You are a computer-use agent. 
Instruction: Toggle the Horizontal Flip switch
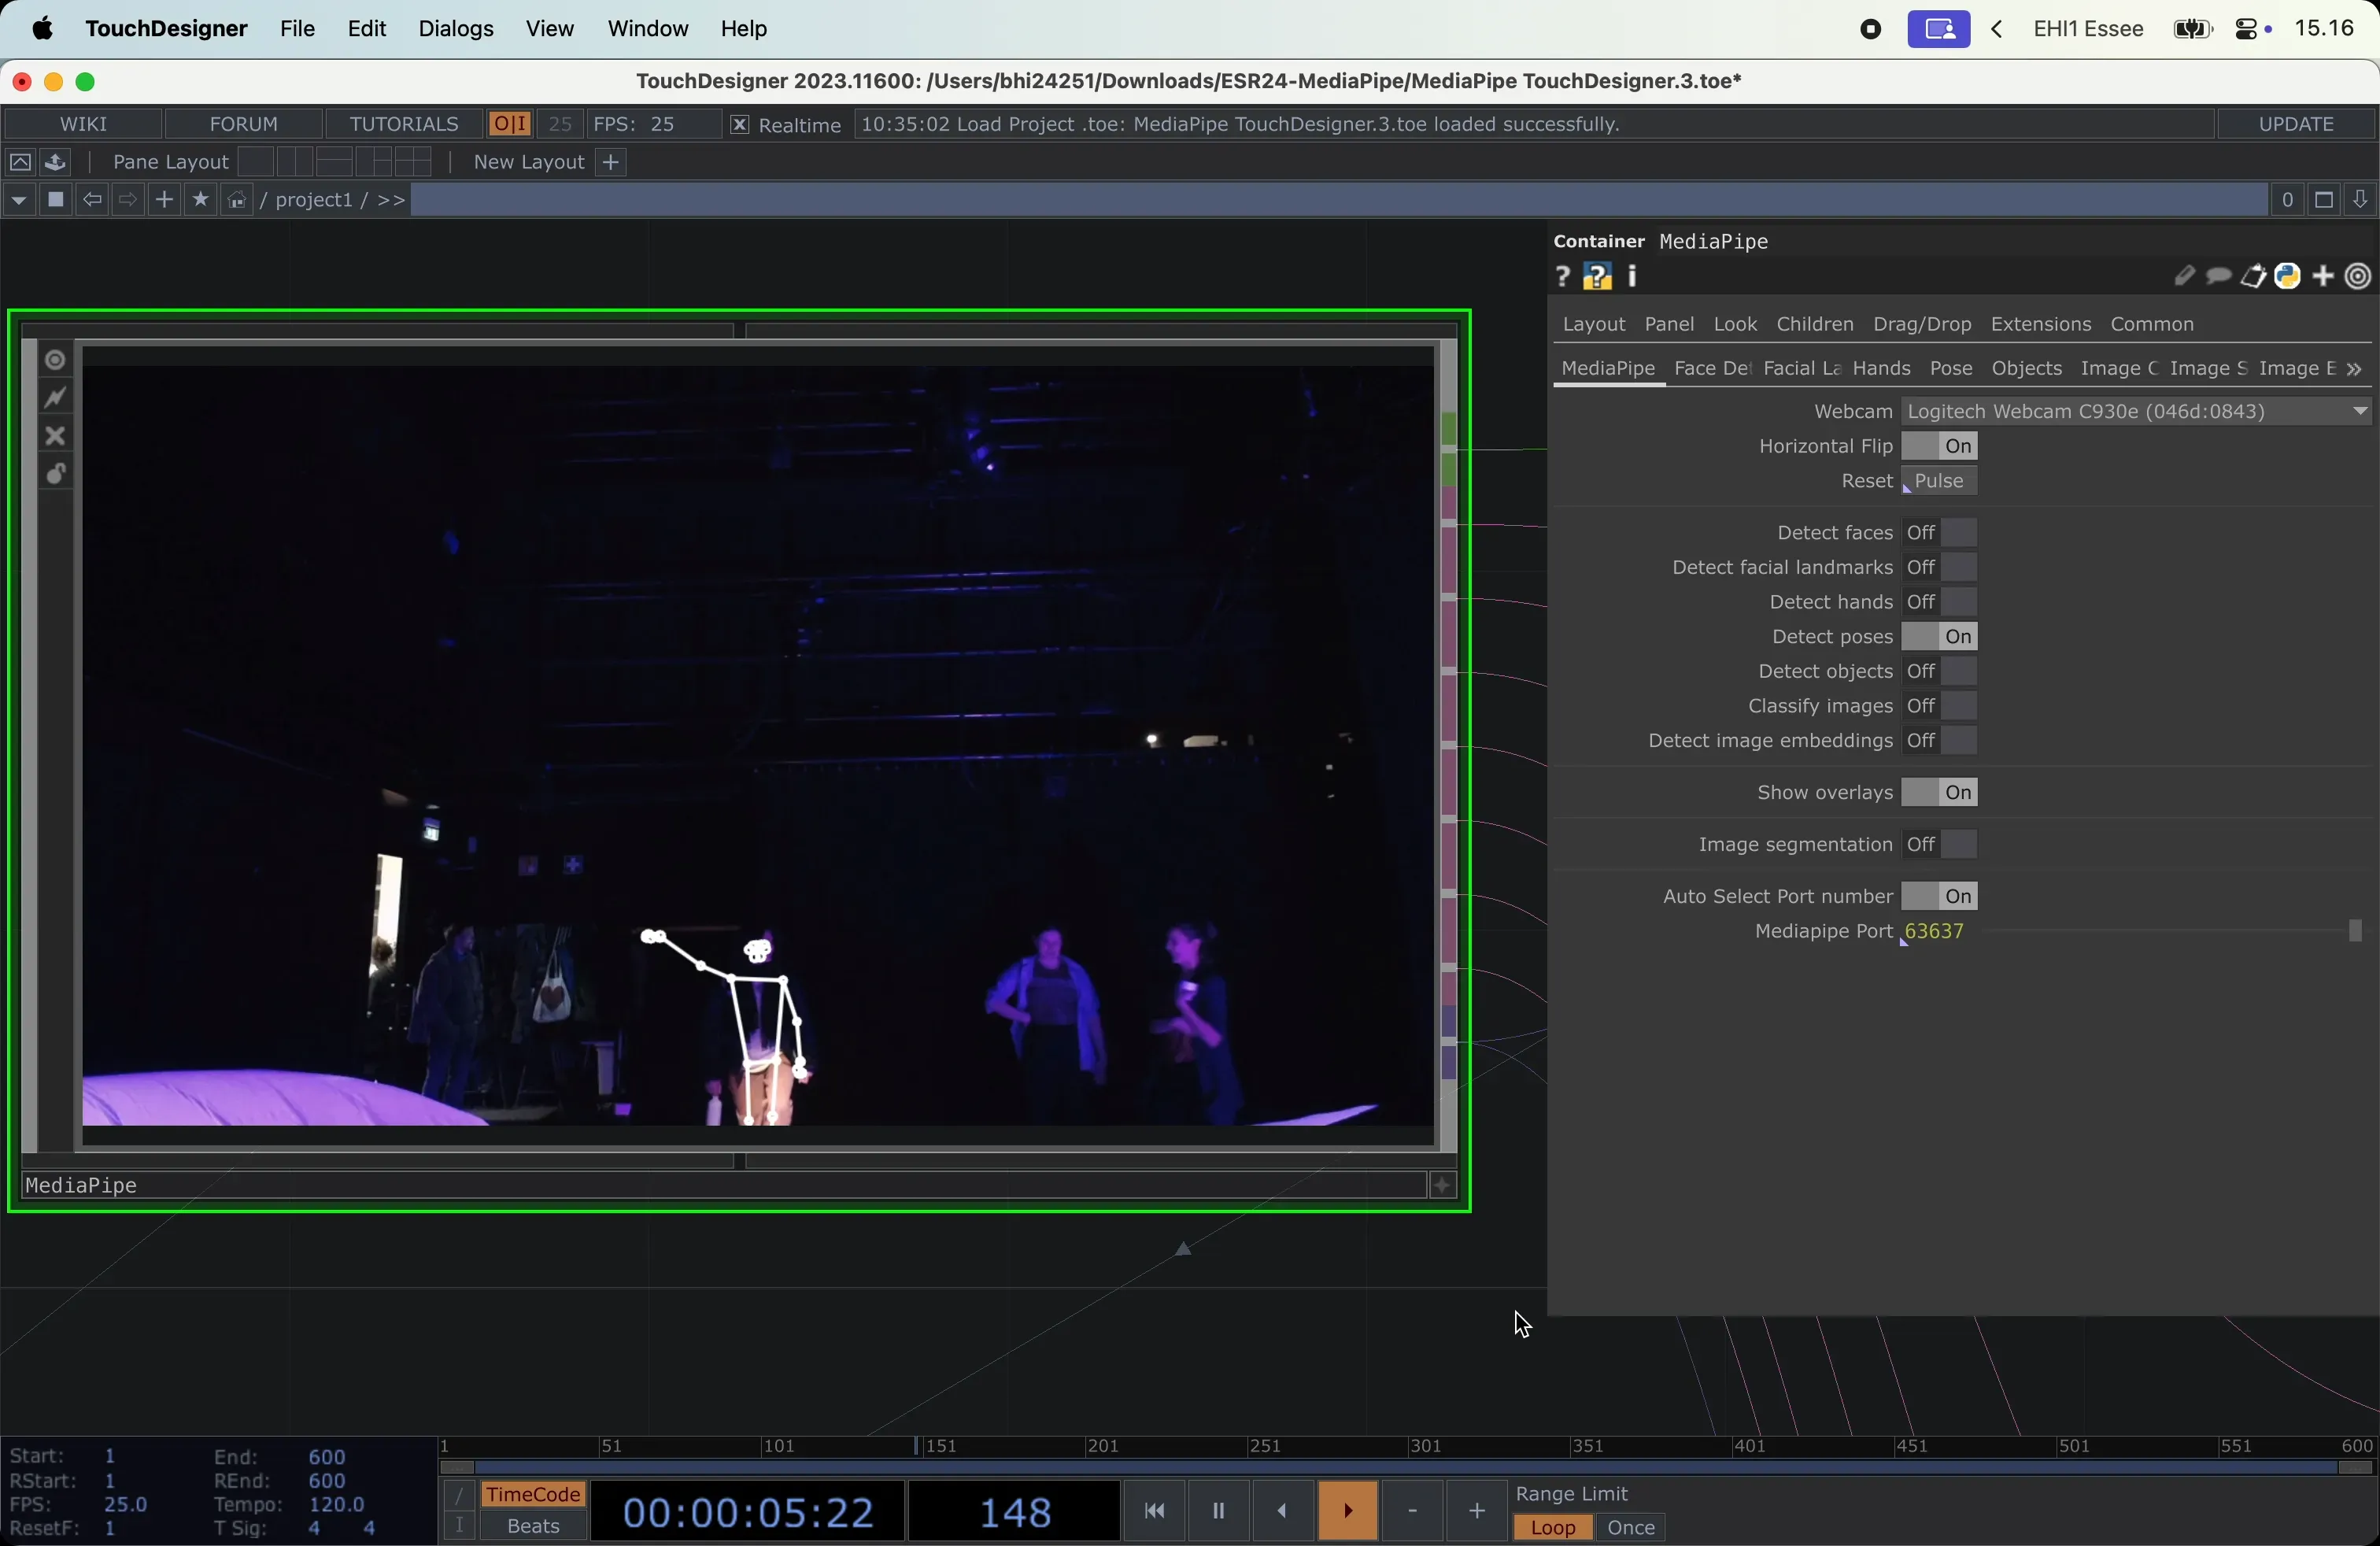[x=1940, y=447]
